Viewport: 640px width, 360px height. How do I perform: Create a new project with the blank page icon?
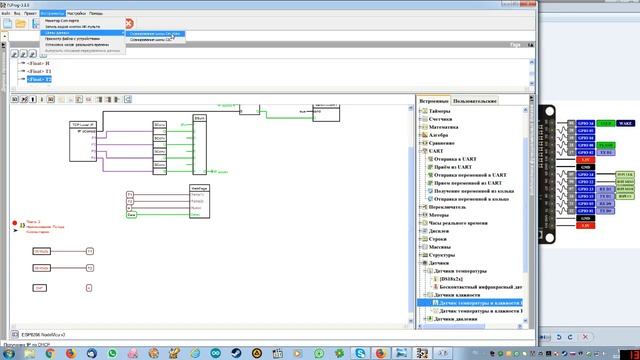8,24
